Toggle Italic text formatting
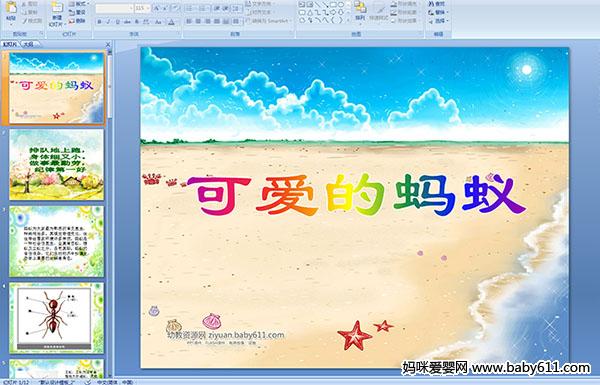Screen dimensions: 600x385 [x=108, y=22]
